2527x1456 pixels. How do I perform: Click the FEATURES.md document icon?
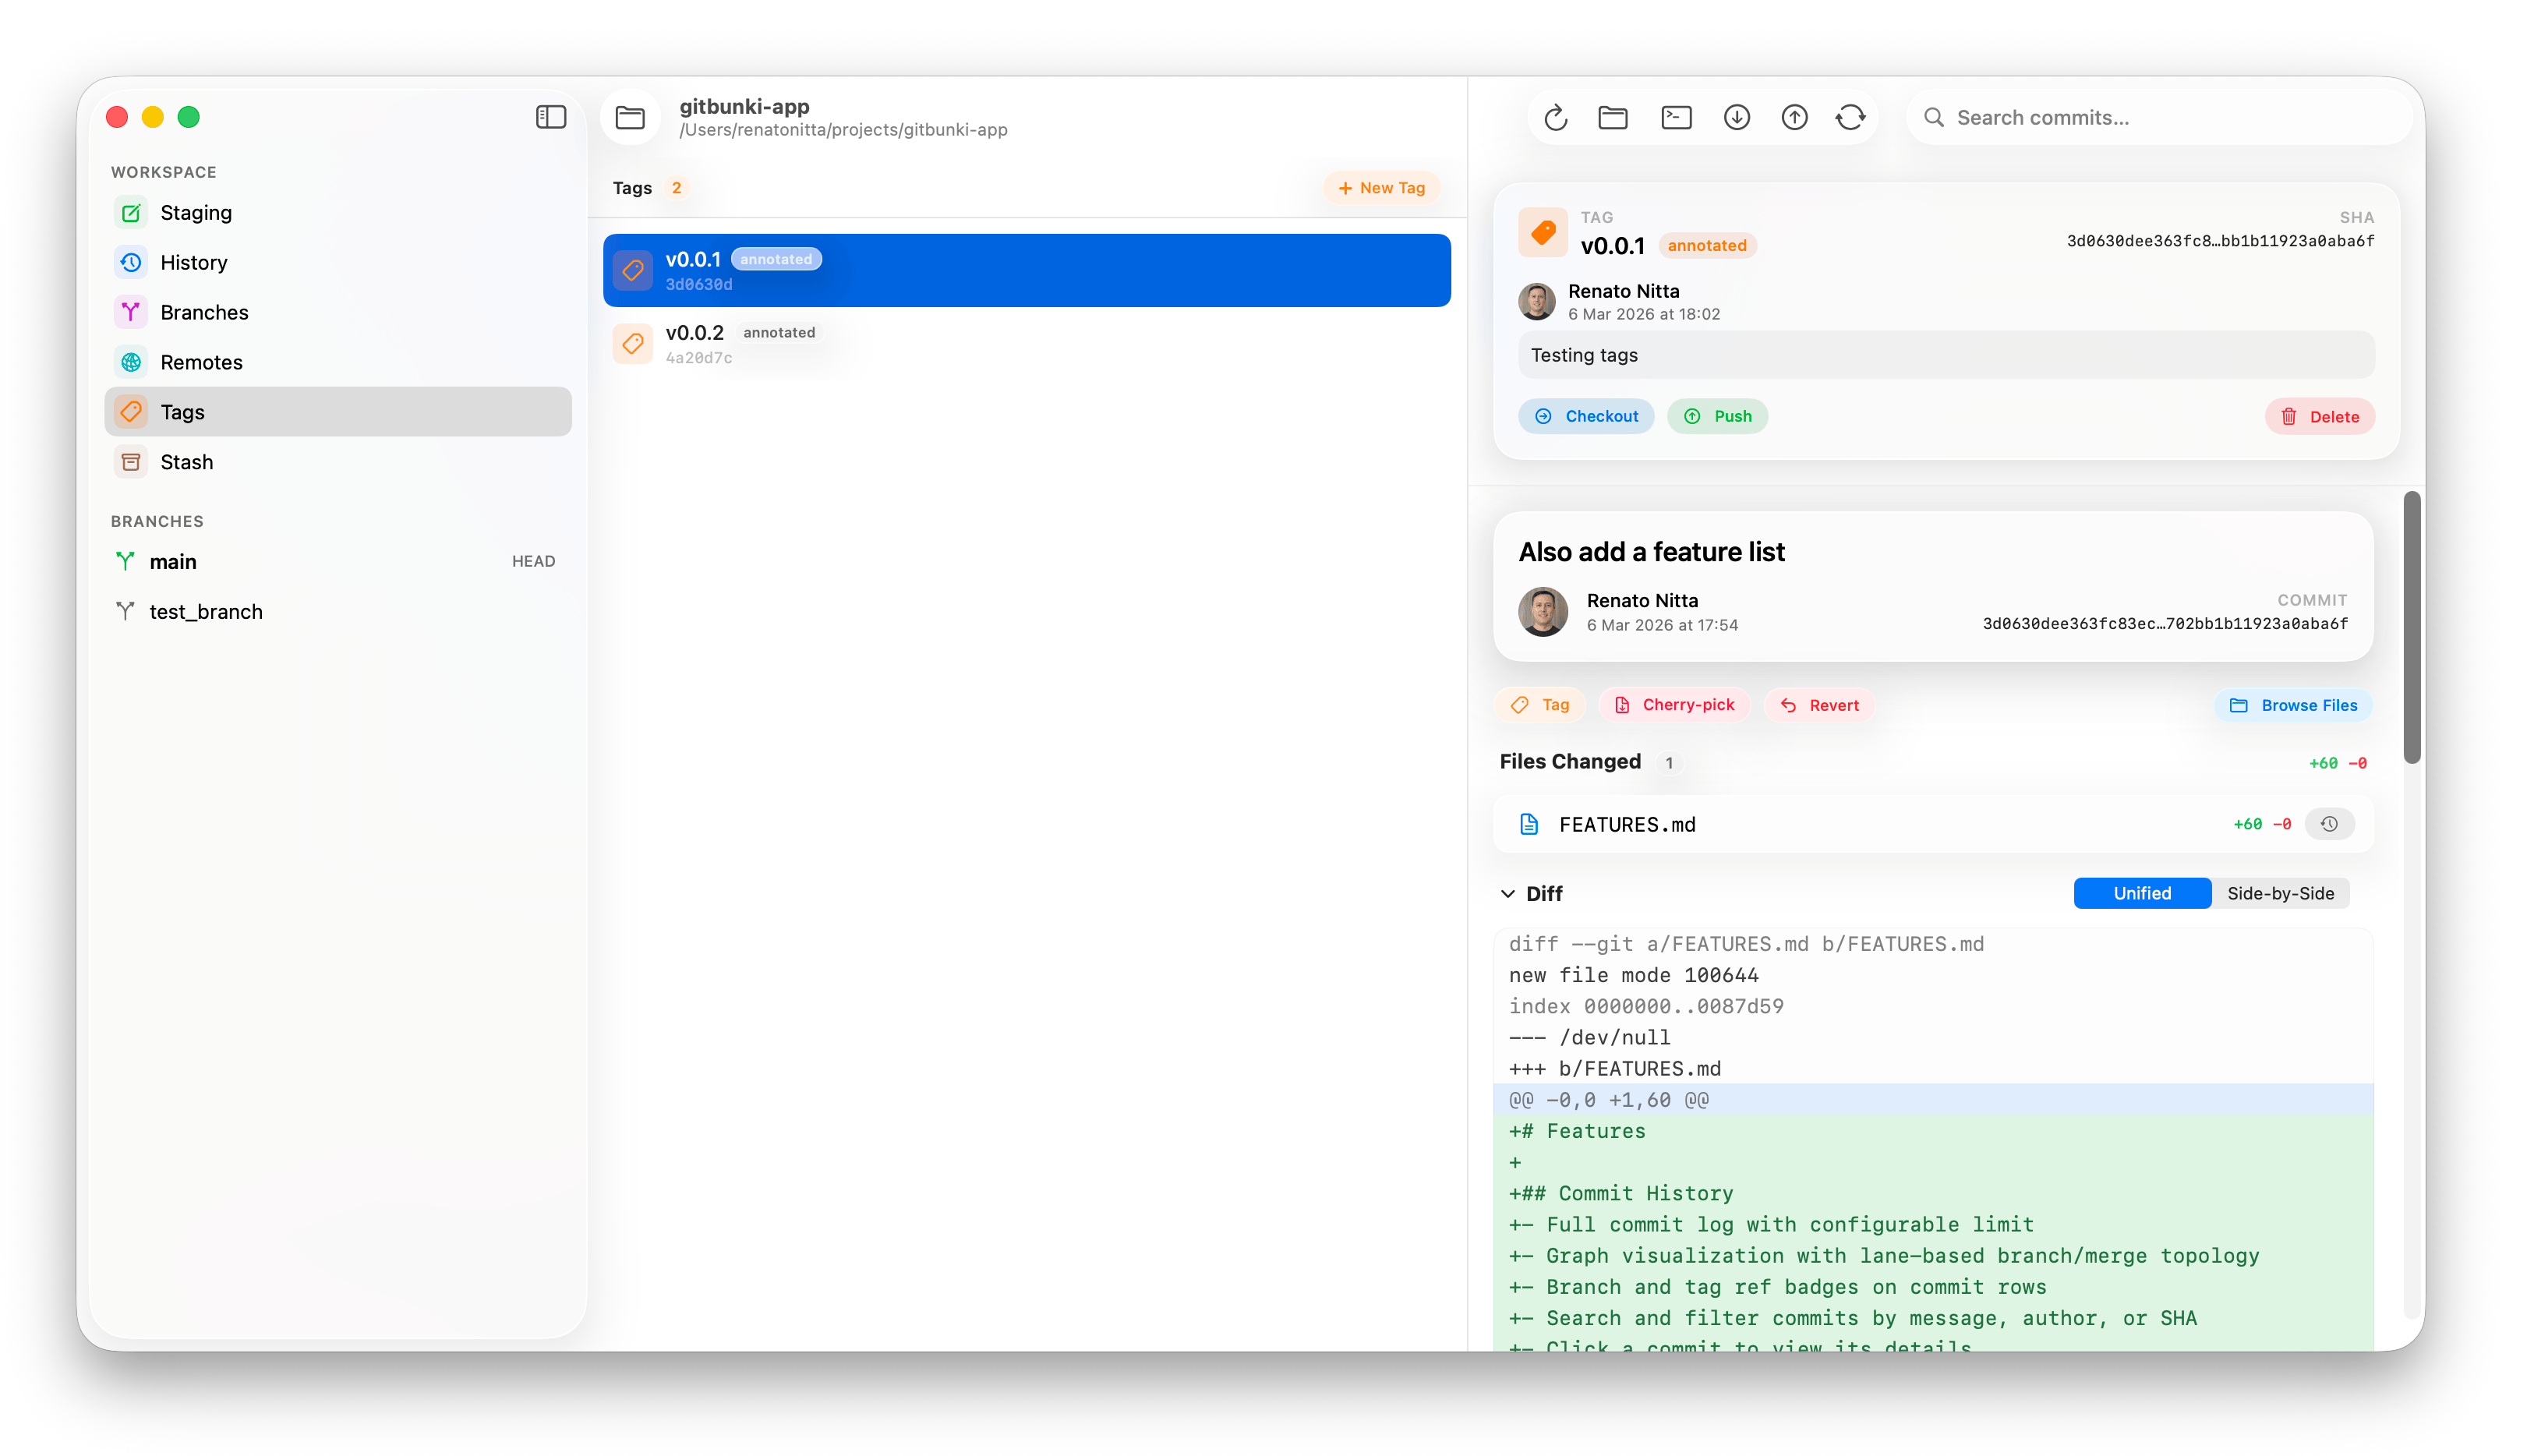(1528, 824)
